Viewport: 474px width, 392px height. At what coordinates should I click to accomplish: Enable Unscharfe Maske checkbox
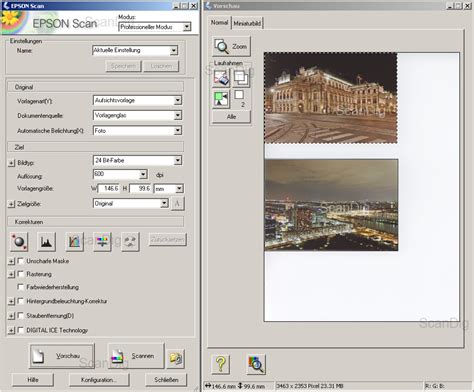(x=21, y=261)
